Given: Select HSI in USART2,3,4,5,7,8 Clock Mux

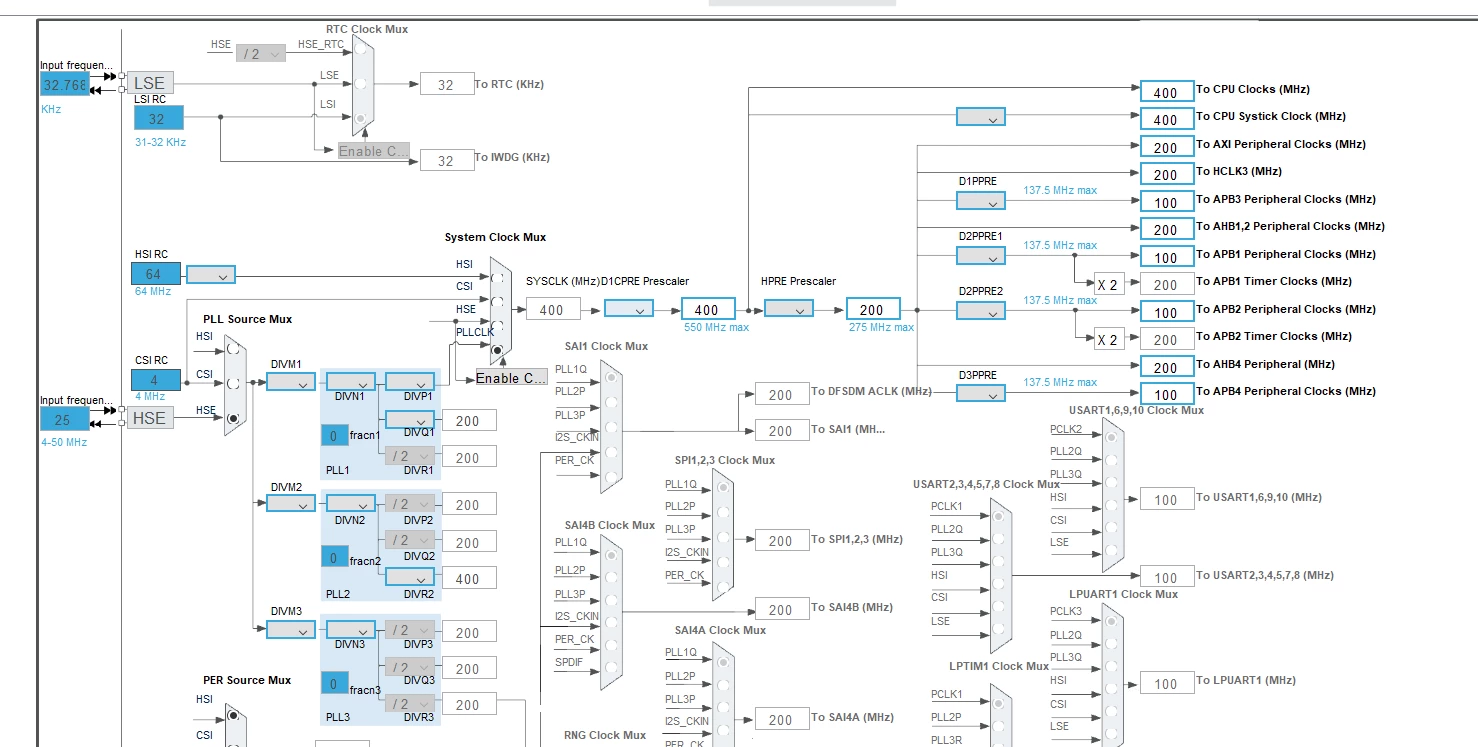Looking at the screenshot, I should [997, 585].
